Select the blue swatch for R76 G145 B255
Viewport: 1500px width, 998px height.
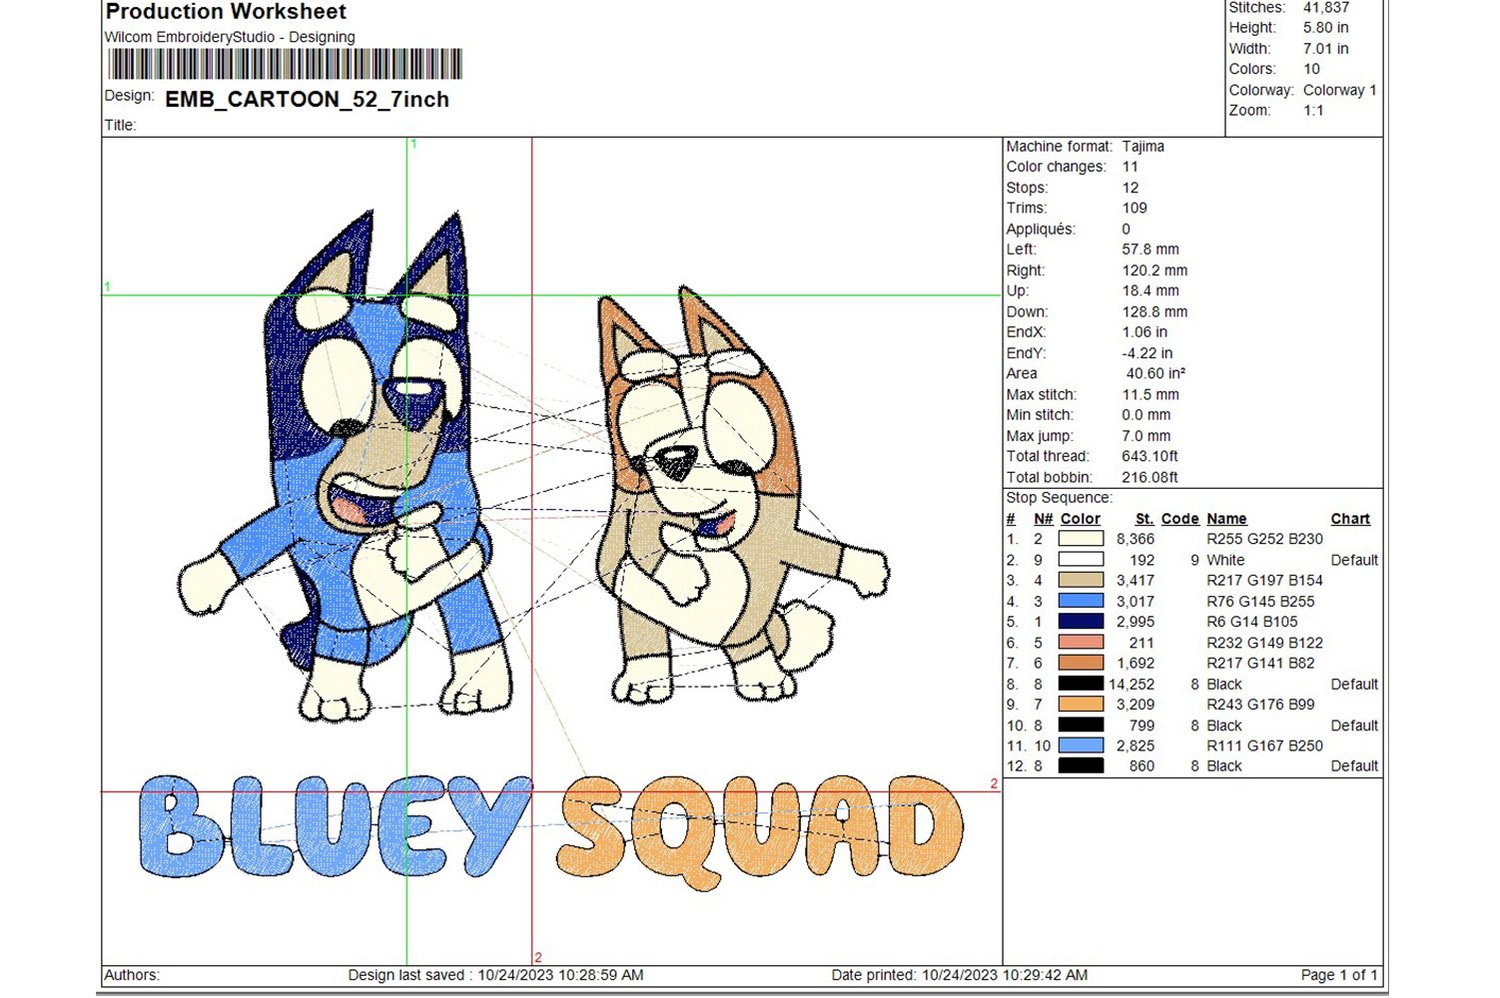(x=1080, y=601)
